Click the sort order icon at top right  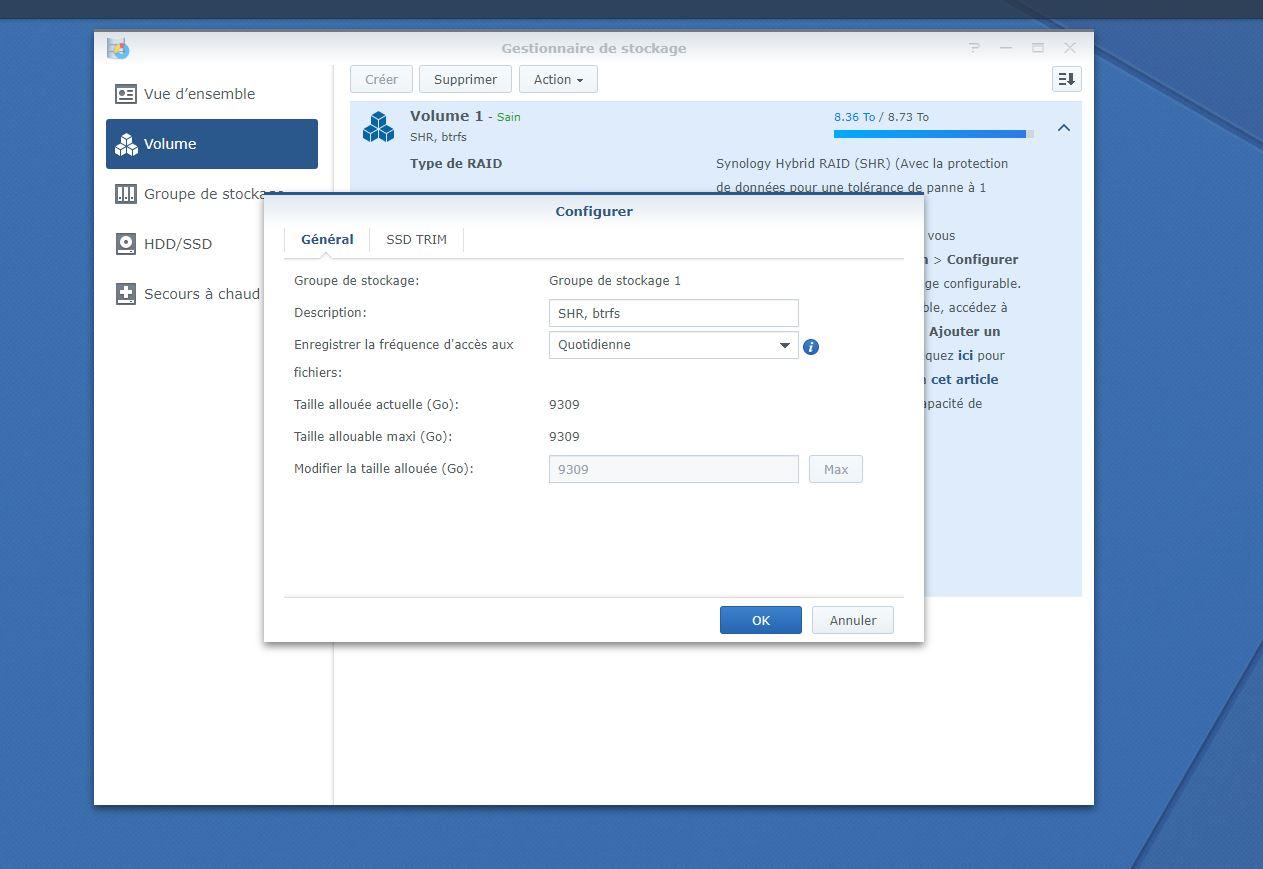(1066, 79)
